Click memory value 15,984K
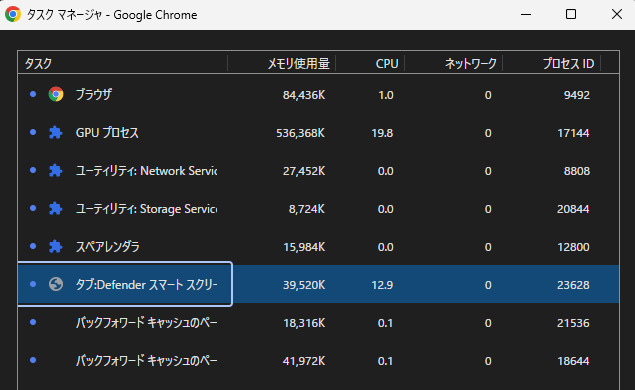Viewport: 635px width, 390px height. tap(304, 247)
